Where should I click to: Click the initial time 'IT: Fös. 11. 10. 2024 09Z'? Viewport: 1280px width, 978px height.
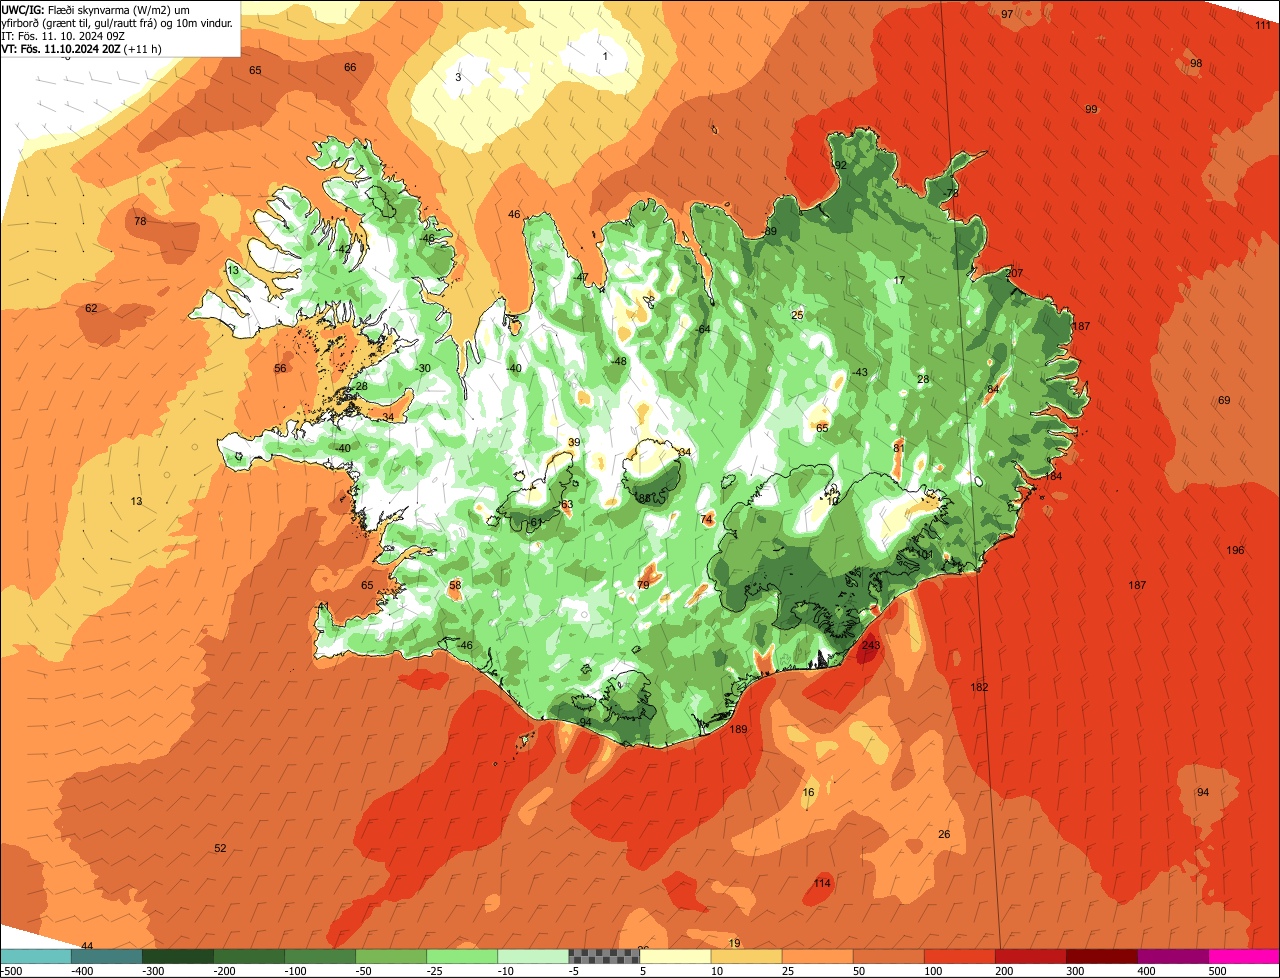63,35
